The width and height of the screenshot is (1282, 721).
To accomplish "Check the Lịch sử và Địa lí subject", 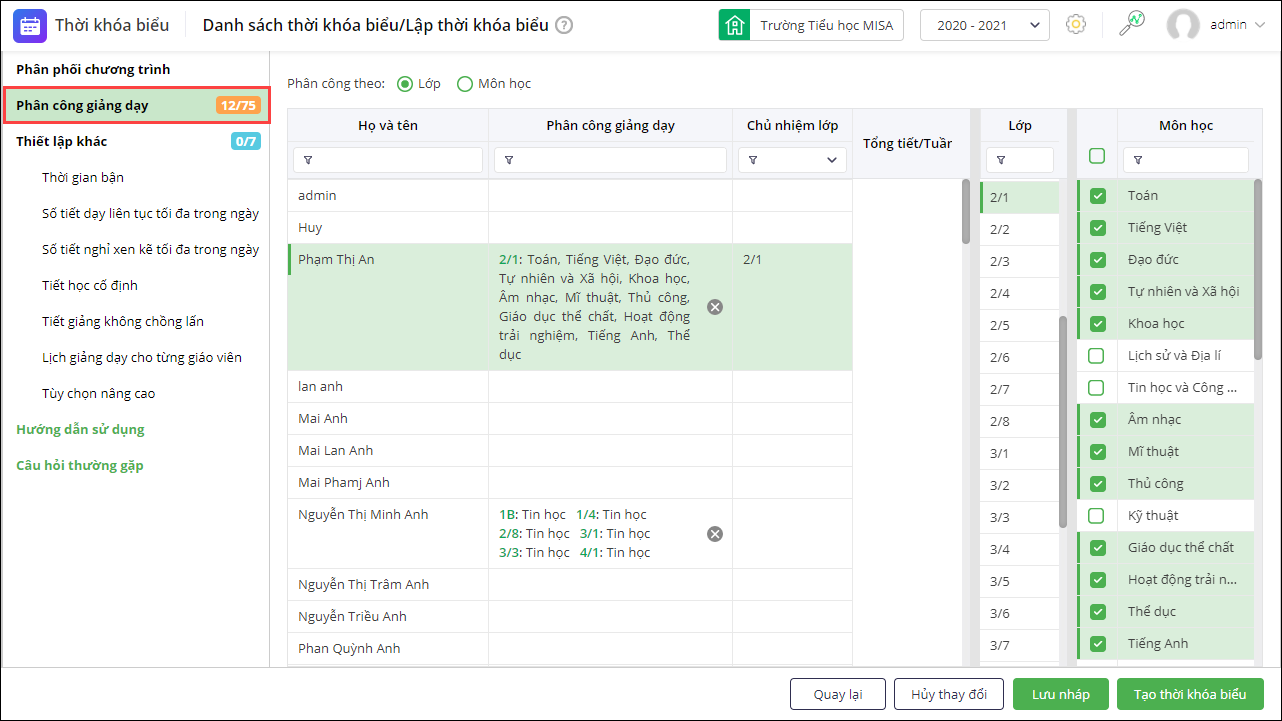I will (1097, 355).
